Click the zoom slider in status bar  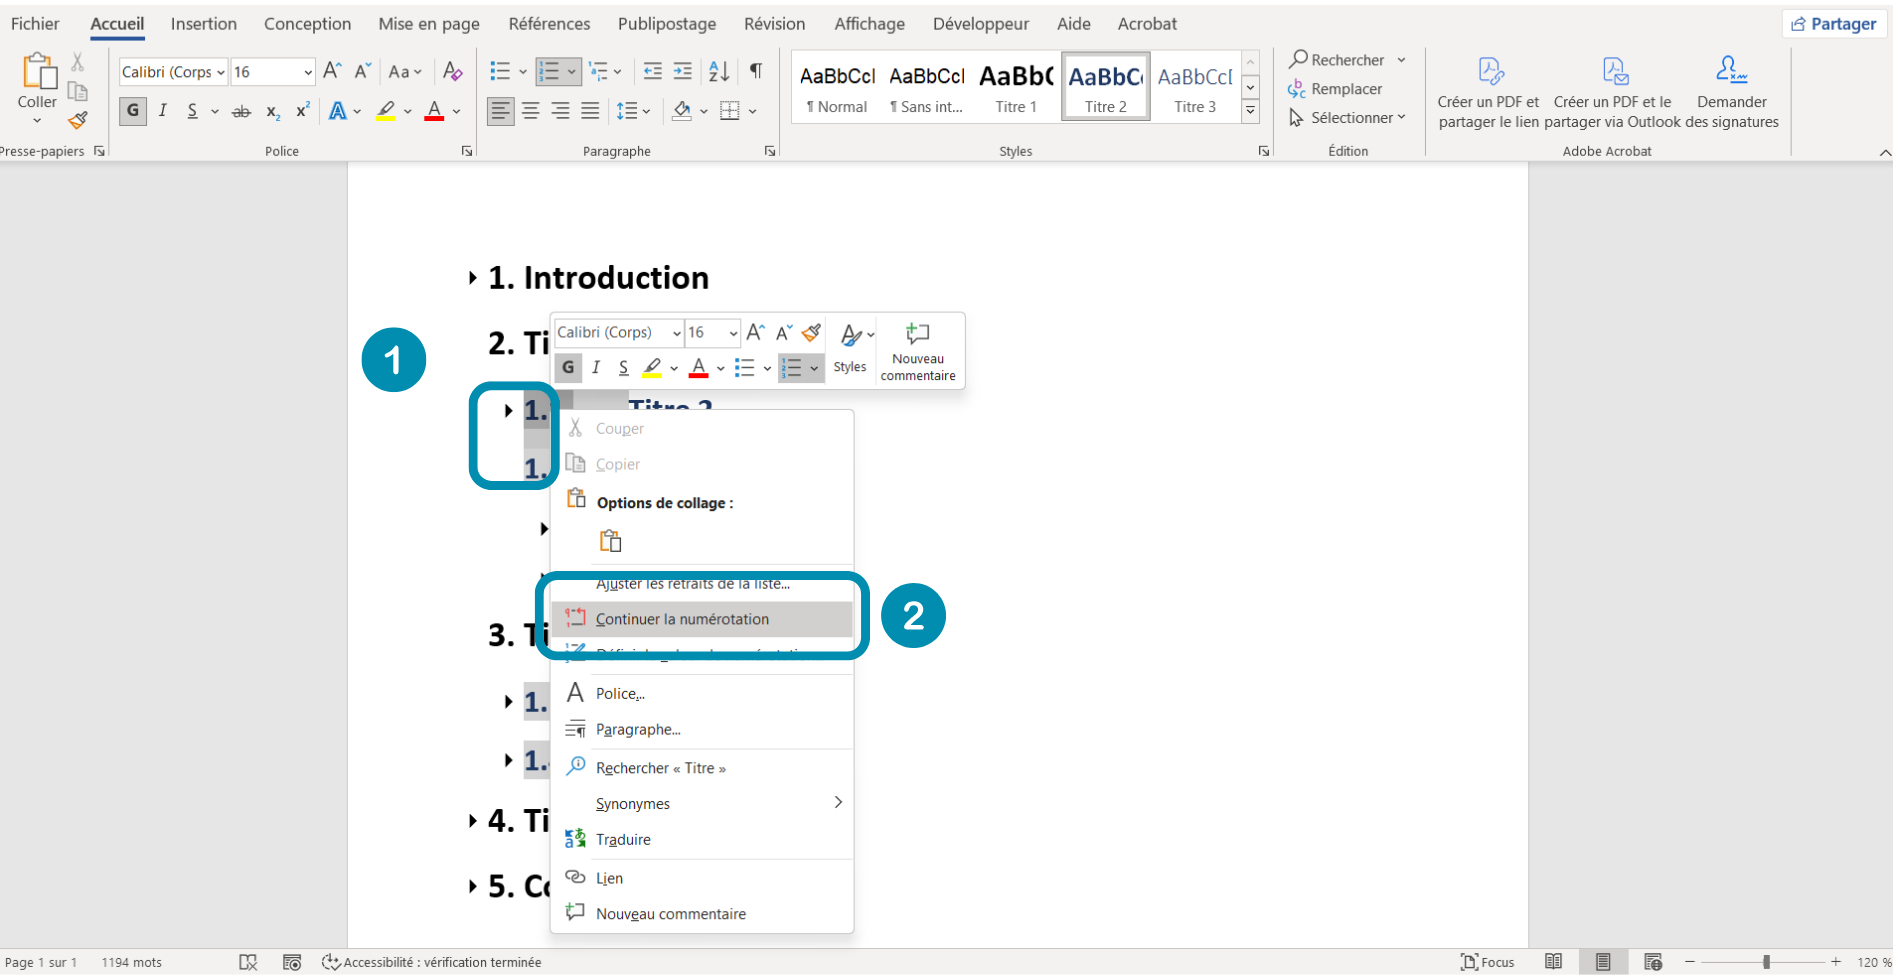pos(1766,962)
